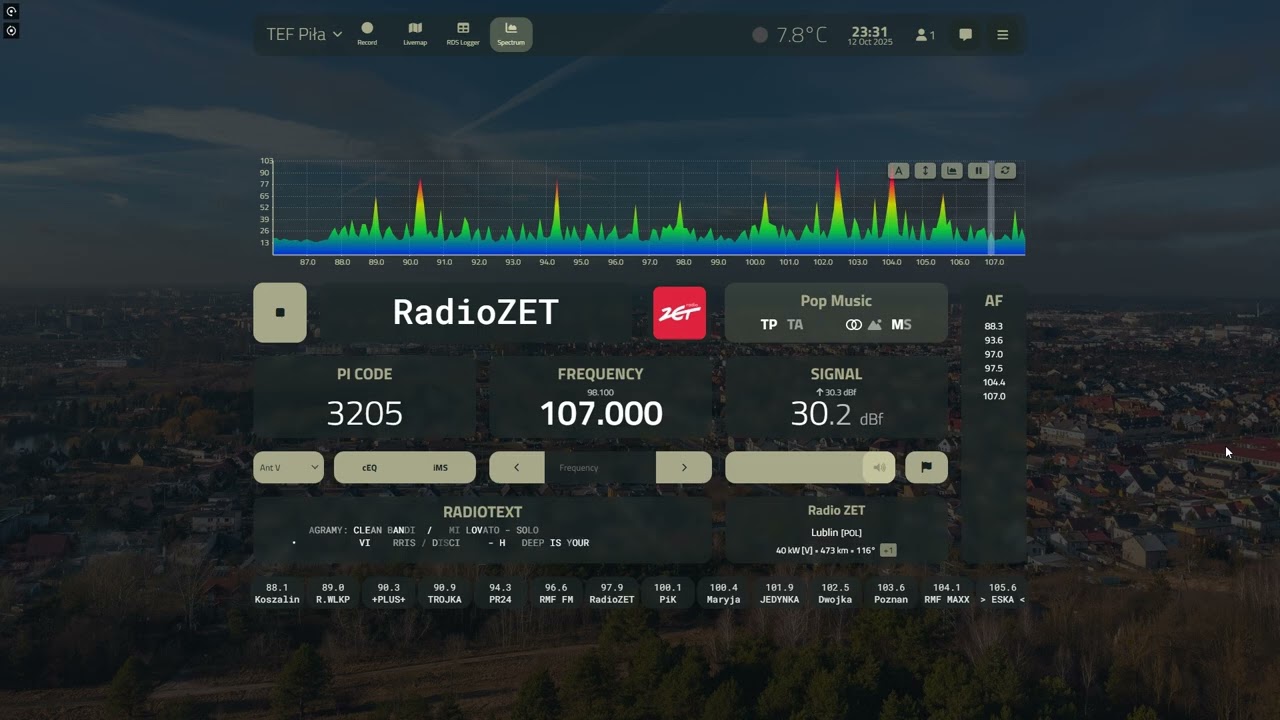Click the RADIOTEXT panel
1280x720 pixels.
pos(482,530)
